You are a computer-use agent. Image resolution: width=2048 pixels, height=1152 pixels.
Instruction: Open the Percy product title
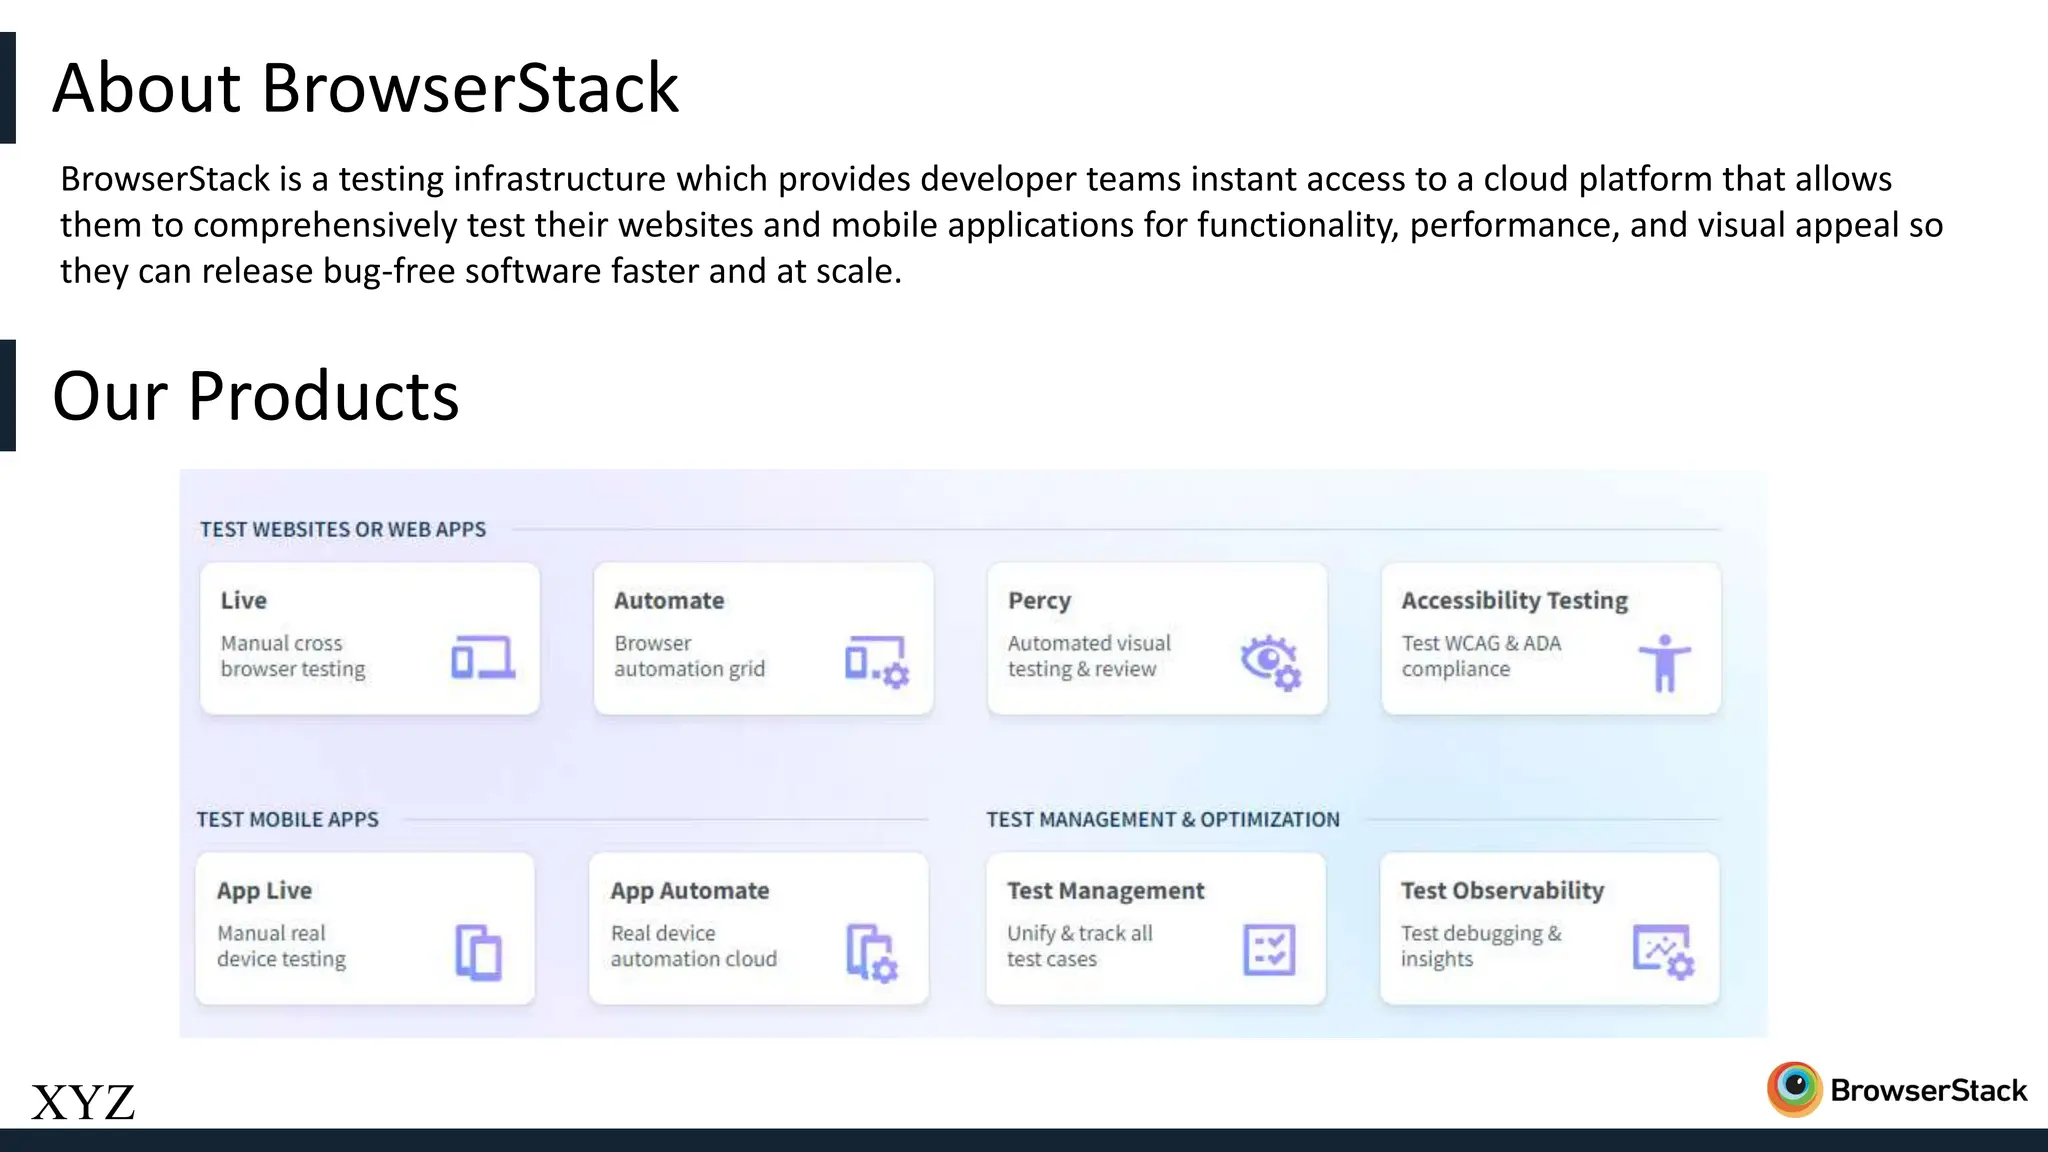(1039, 600)
